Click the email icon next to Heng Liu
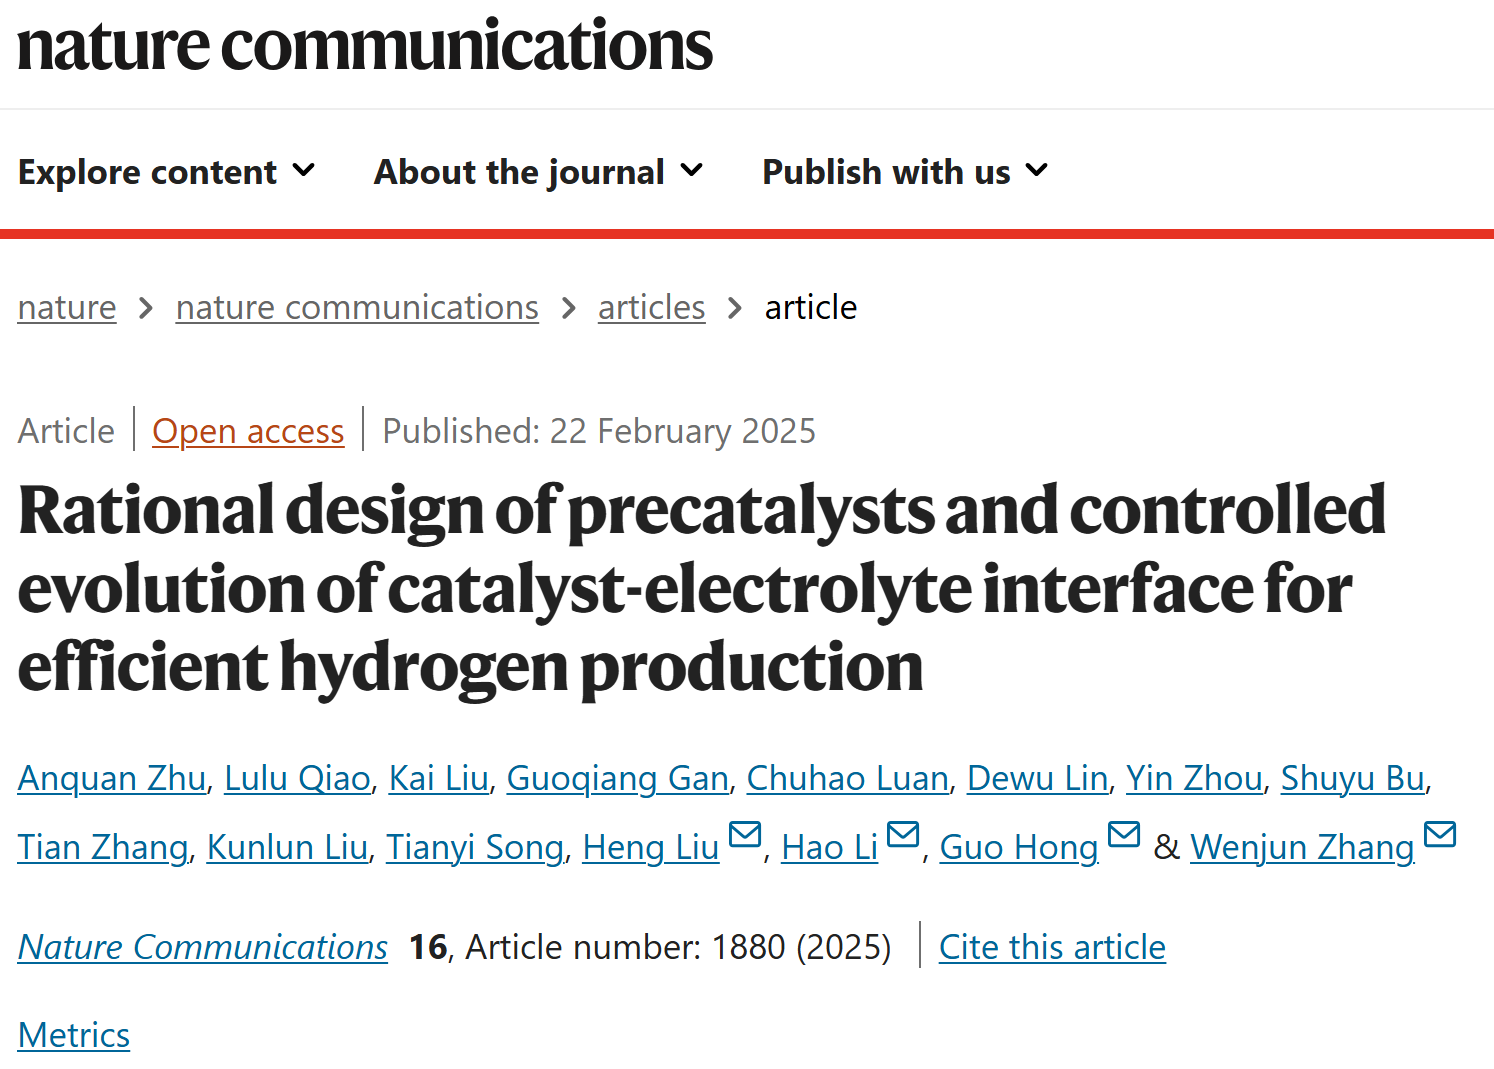The width and height of the screenshot is (1494, 1069). point(745,834)
